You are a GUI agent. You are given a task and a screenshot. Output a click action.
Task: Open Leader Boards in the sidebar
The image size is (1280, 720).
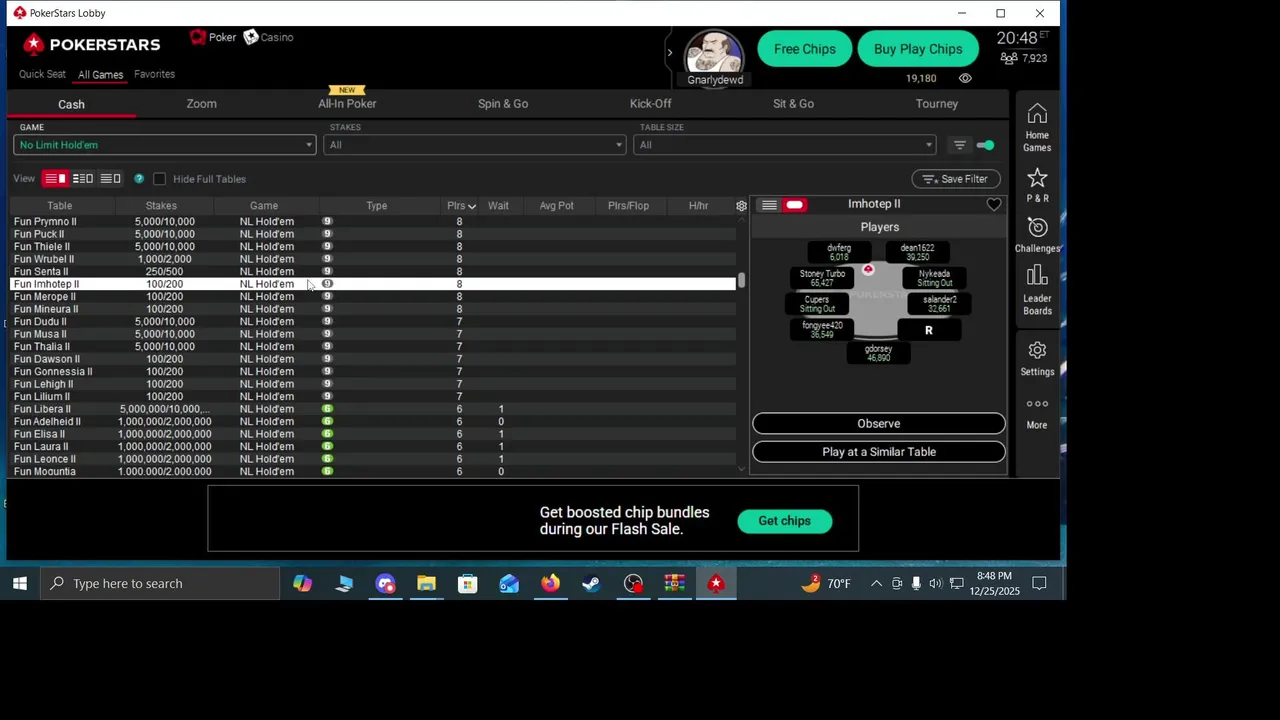coord(1037,290)
